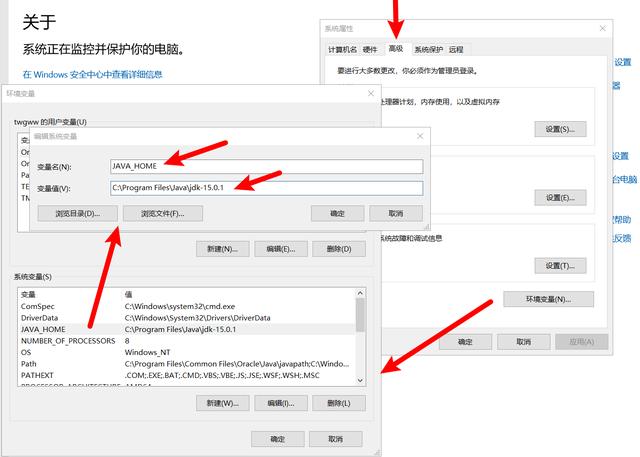
Task: Open 环境变量(N)... in System Properties
Action: point(549,299)
